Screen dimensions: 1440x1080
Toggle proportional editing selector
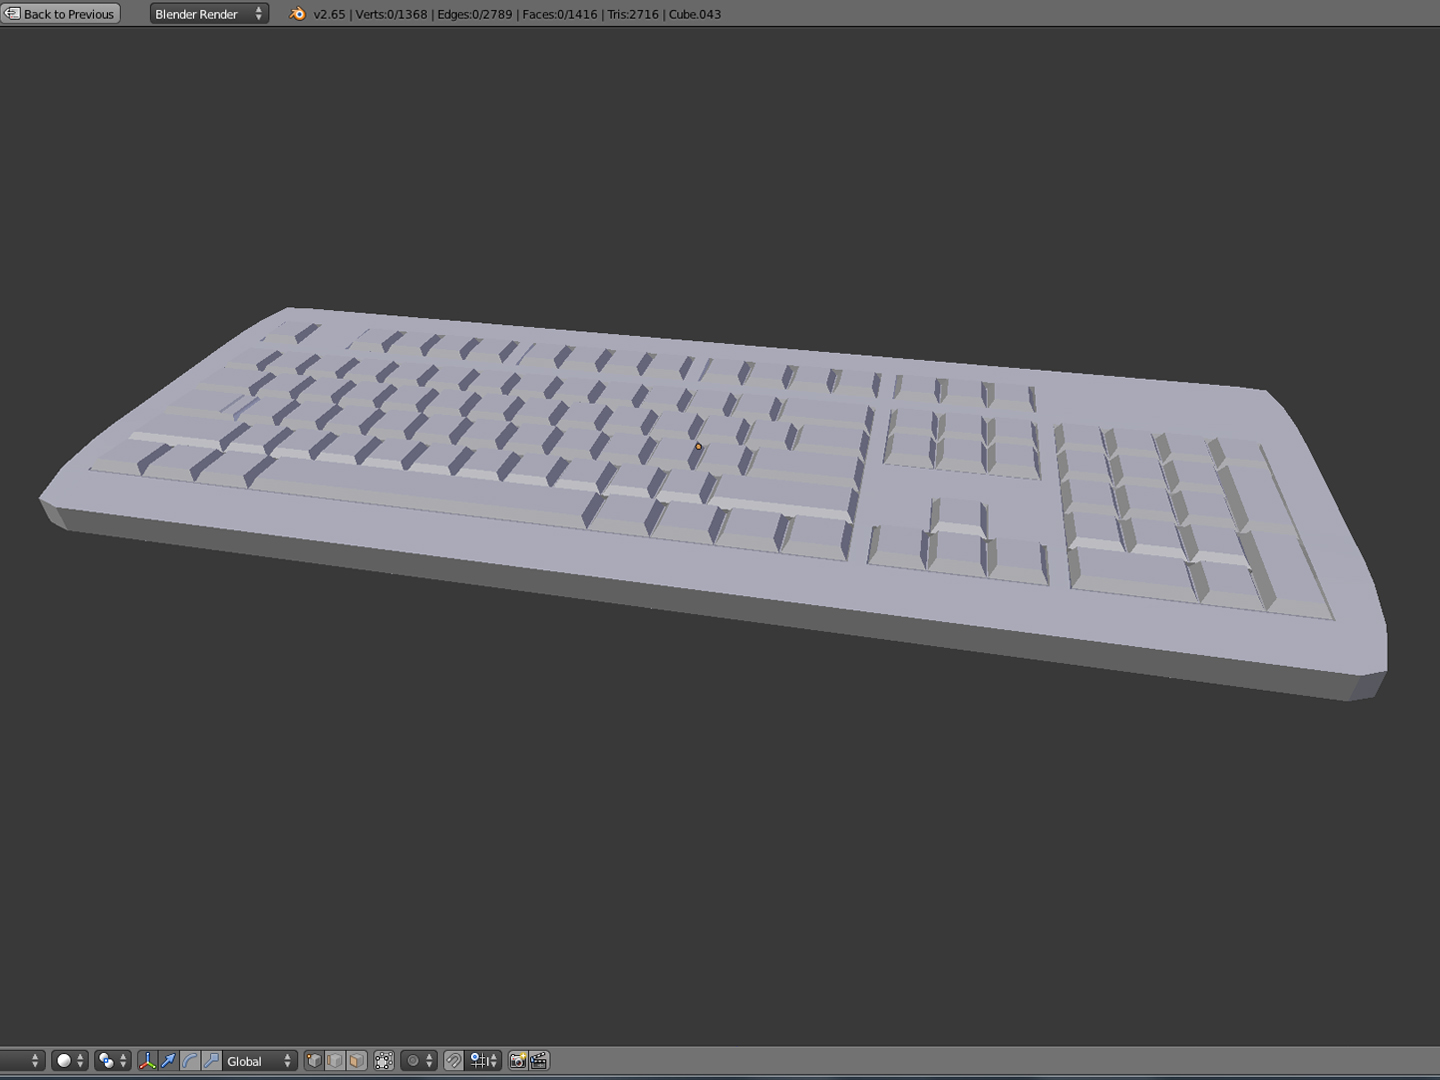click(419, 1061)
